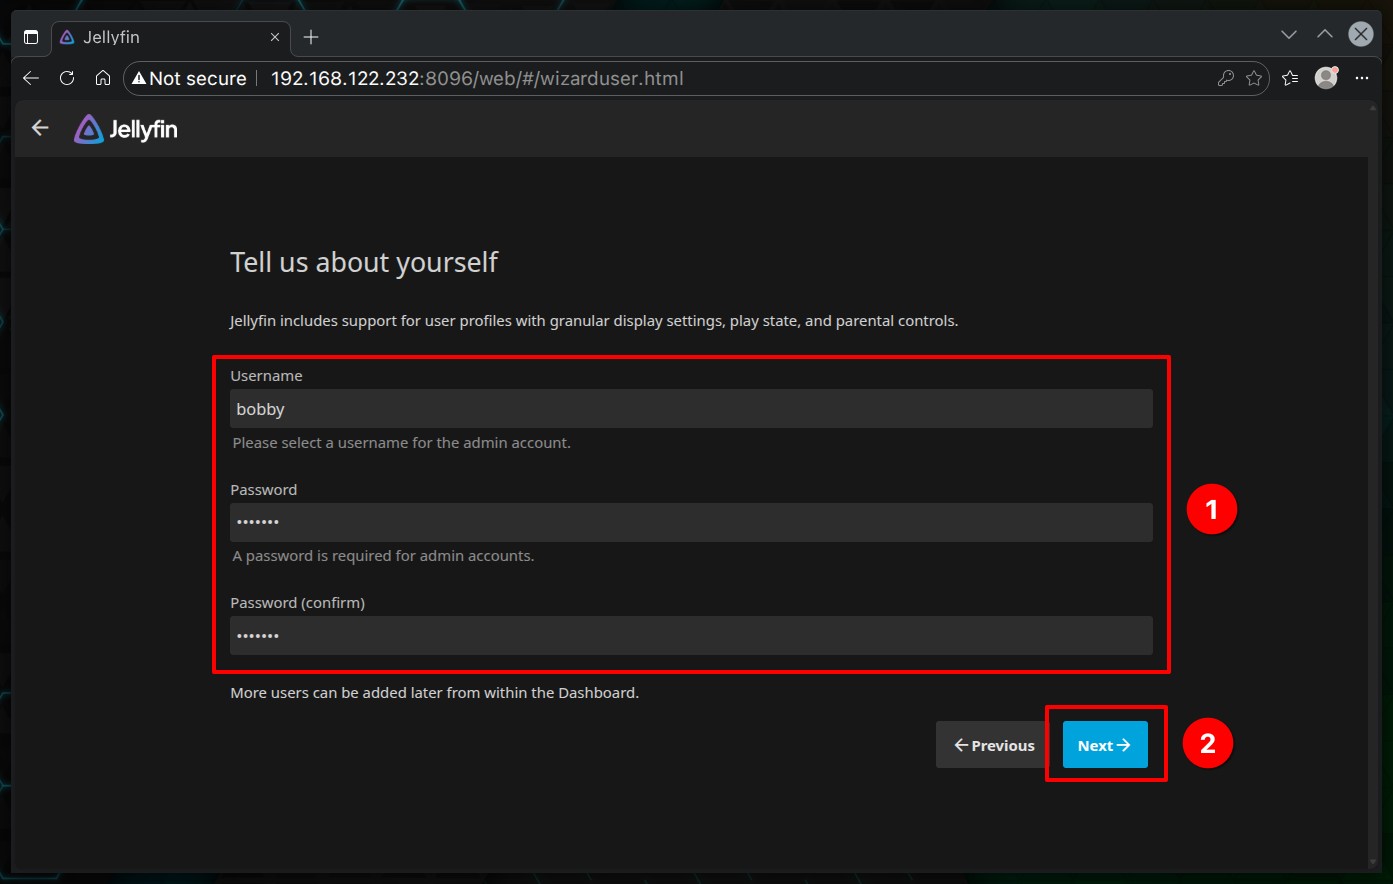1393x884 pixels.
Task: Go to browser home page icon
Action: coord(103,78)
